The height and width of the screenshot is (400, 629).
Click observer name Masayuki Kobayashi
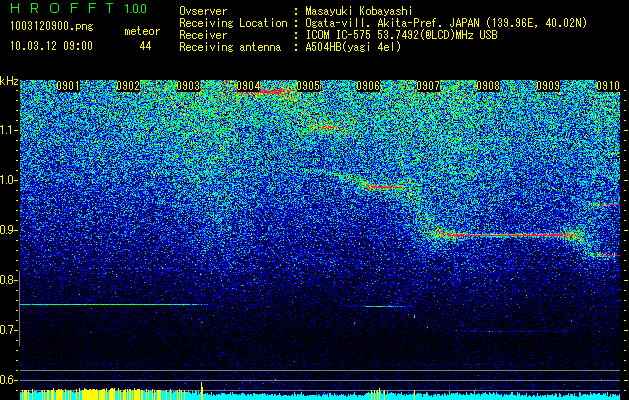[358, 11]
